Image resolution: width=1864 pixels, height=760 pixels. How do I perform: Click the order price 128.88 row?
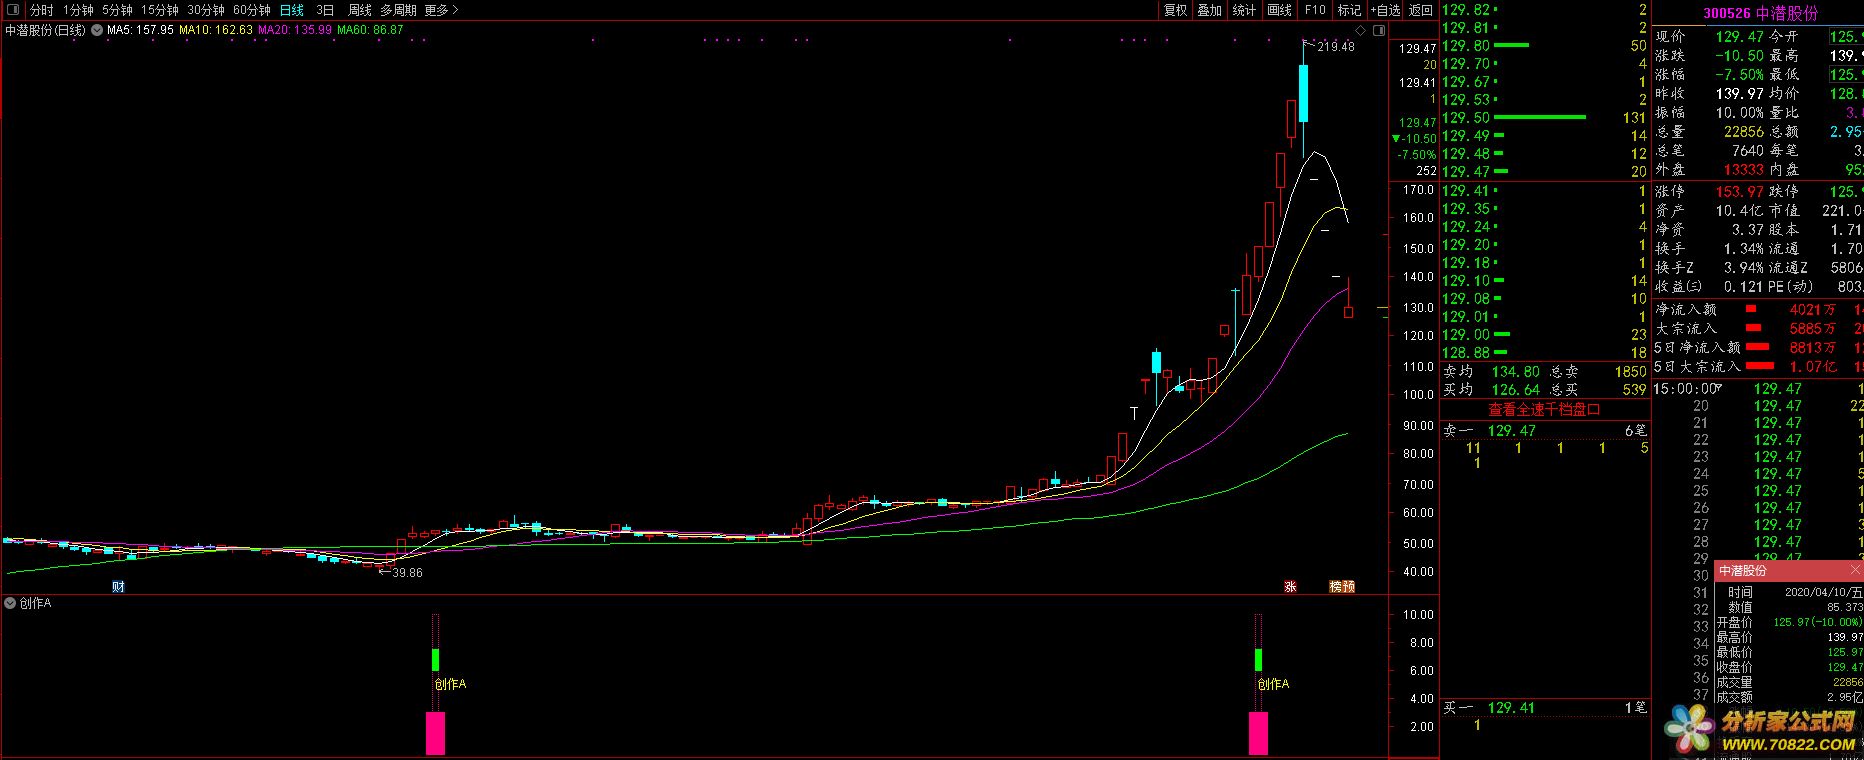click(1544, 352)
